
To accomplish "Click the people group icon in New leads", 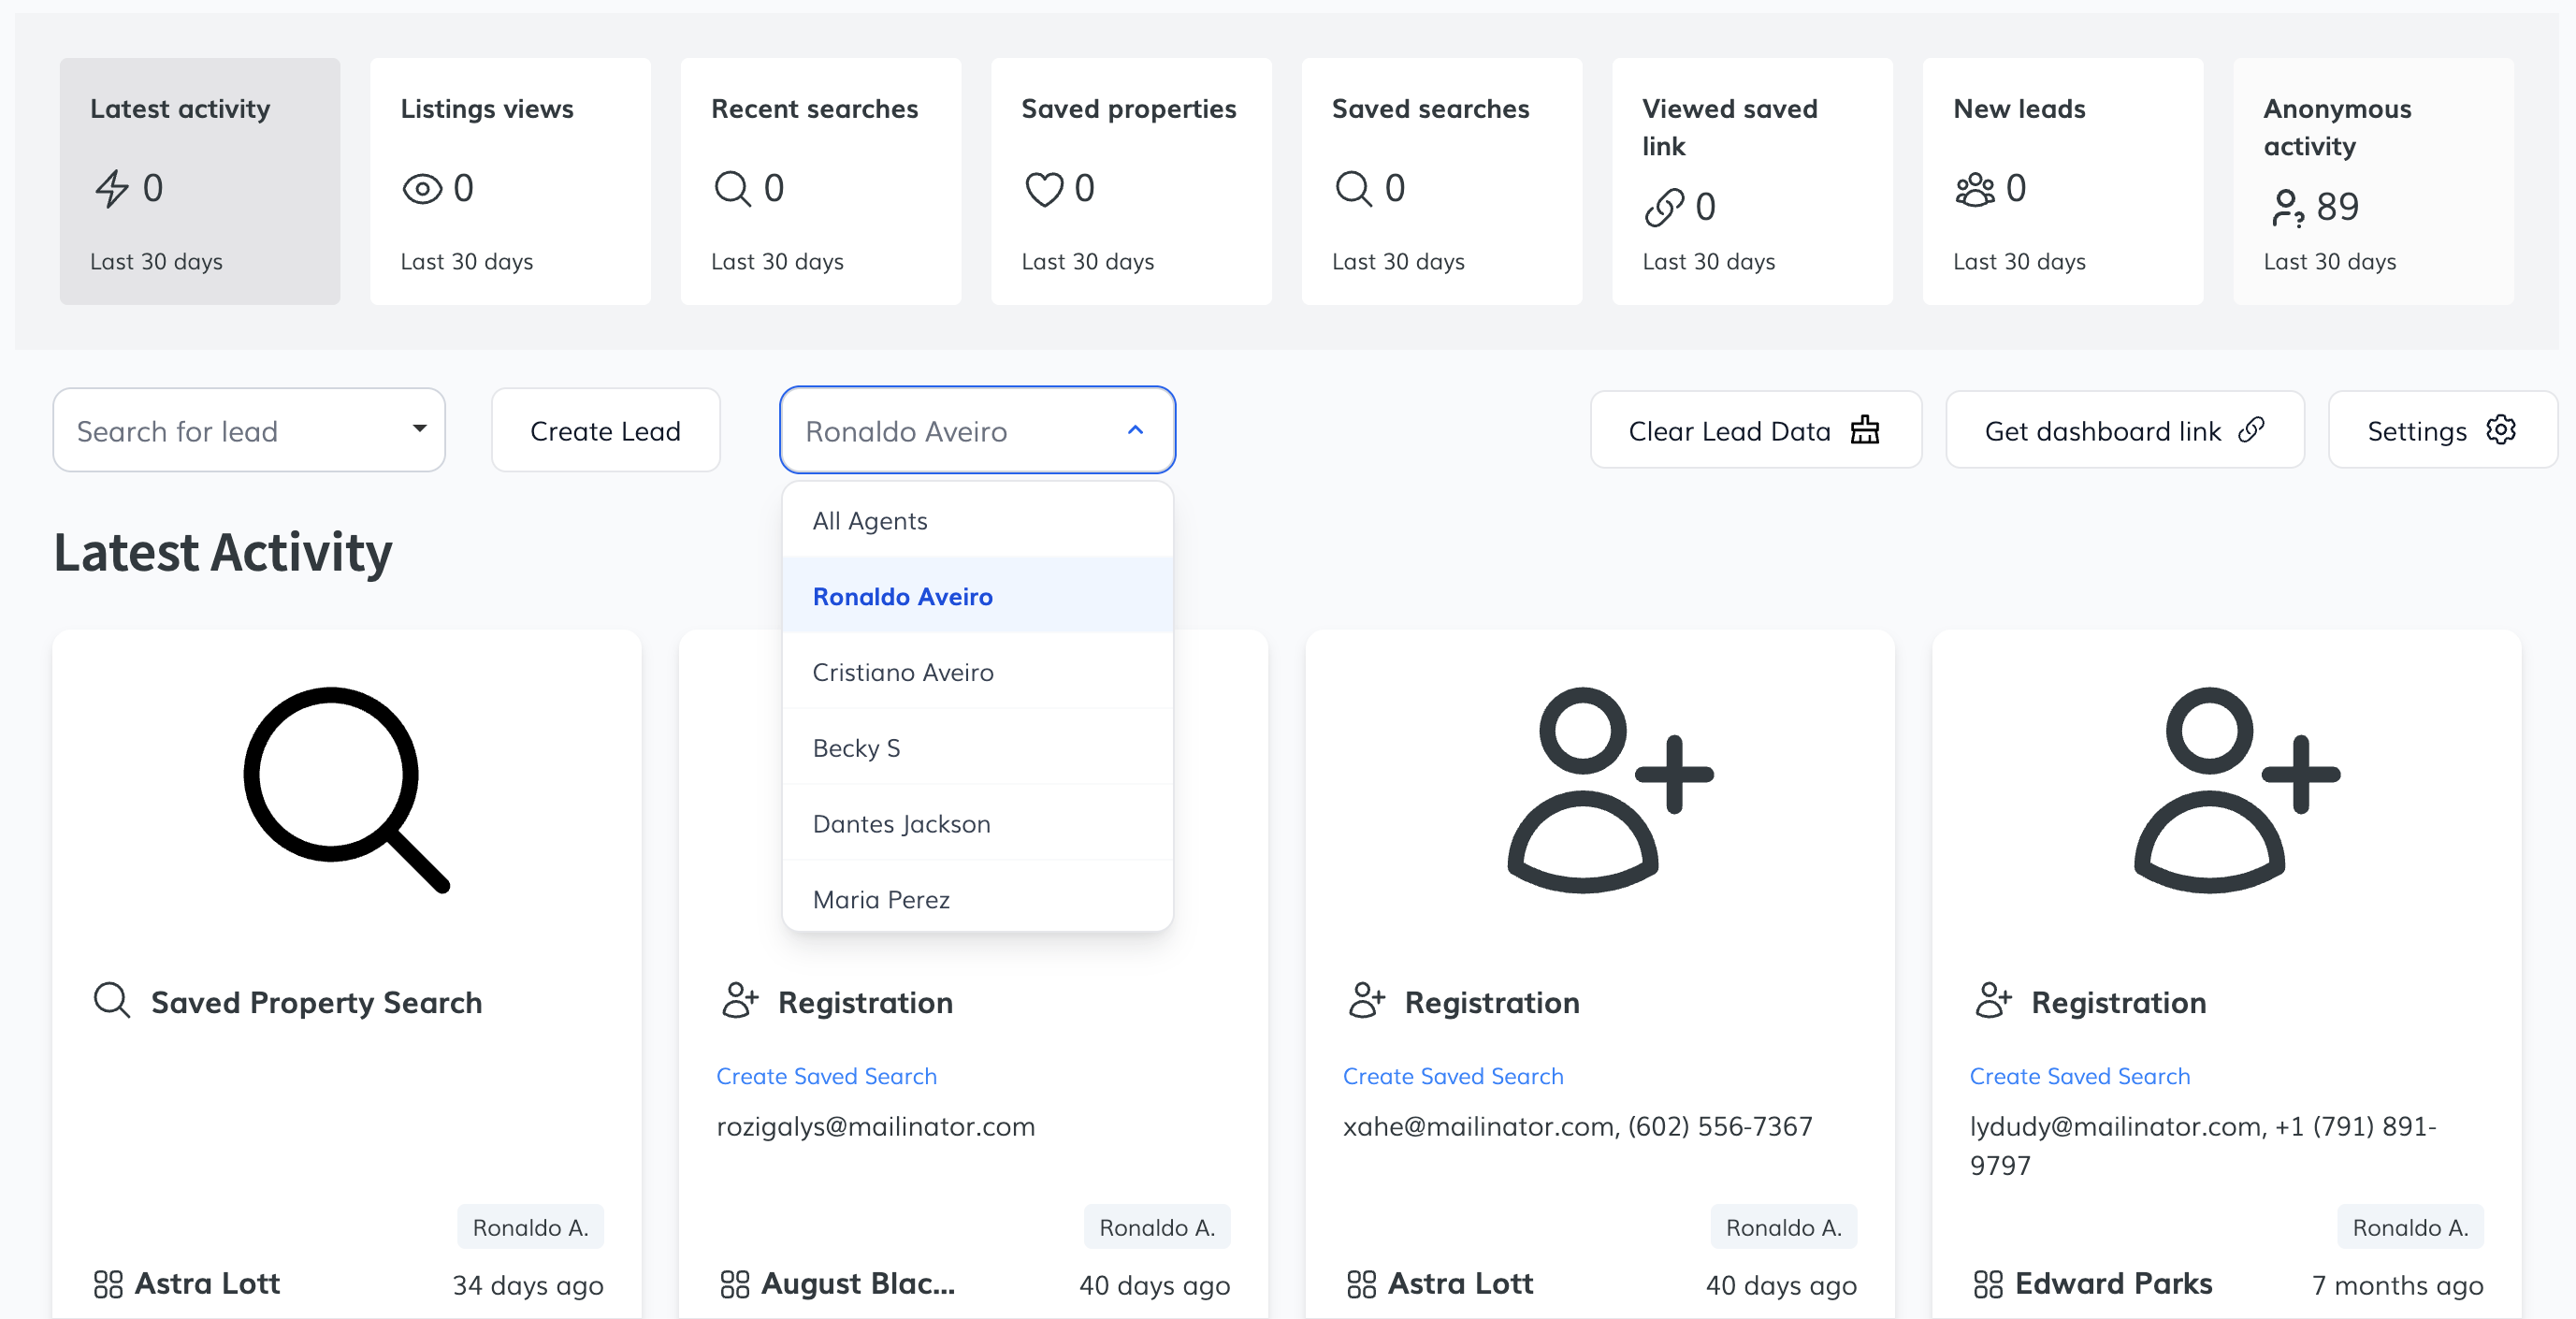I will 1975,188.
